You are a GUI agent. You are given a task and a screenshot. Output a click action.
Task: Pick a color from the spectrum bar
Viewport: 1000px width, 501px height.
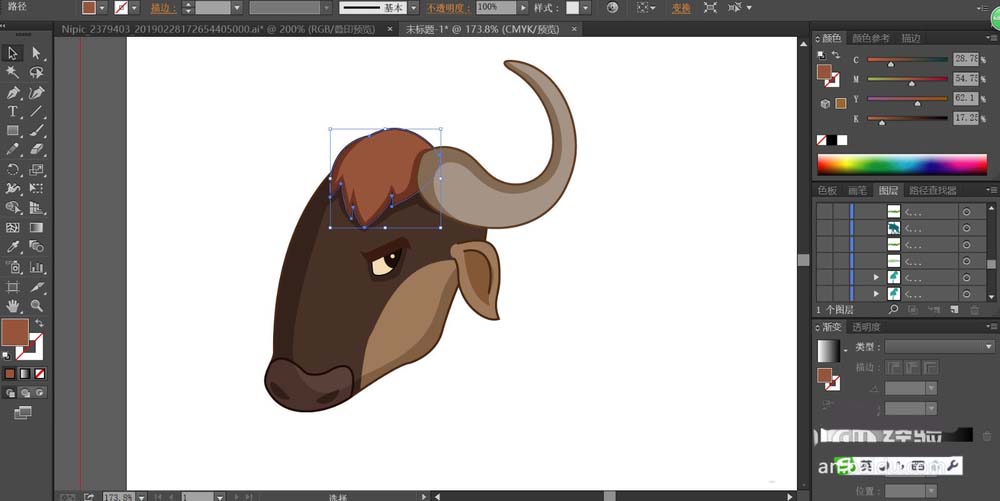point(902,164)
